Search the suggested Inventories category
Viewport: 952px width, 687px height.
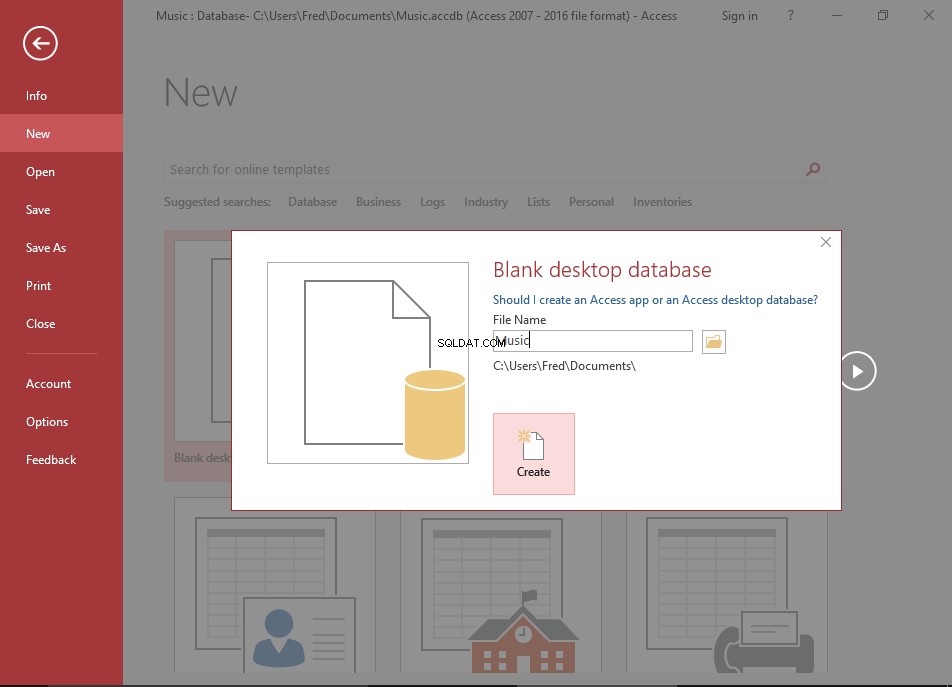point(662,202)
